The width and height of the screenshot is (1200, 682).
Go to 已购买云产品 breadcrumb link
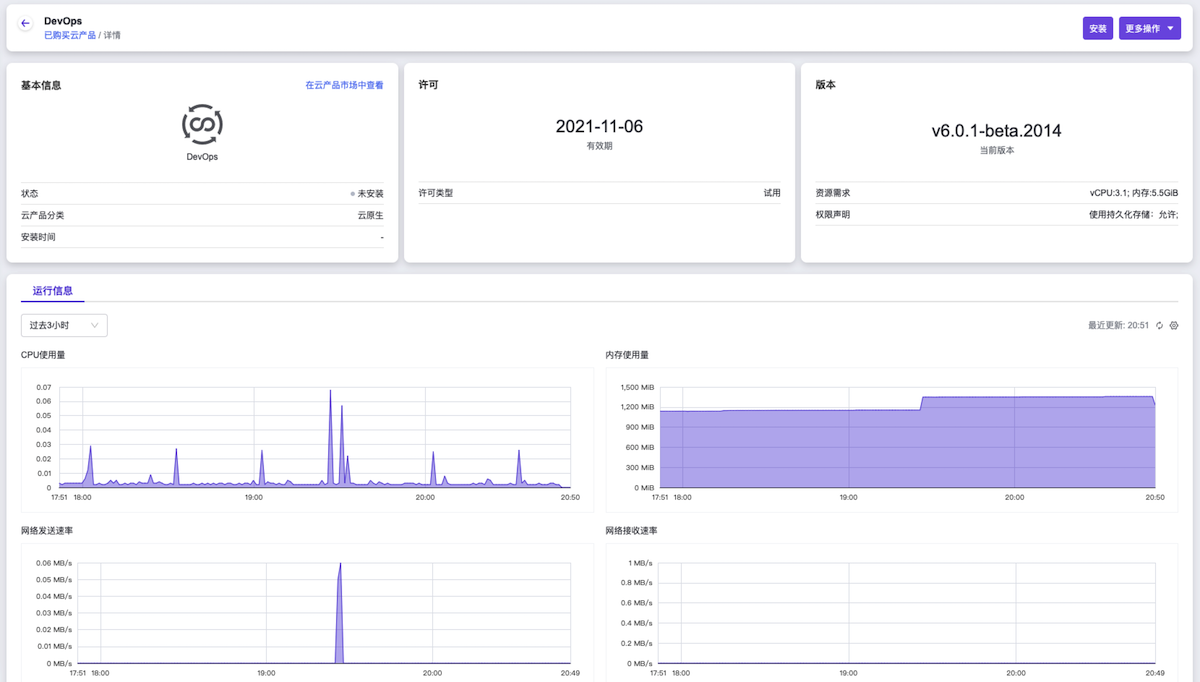70,35
